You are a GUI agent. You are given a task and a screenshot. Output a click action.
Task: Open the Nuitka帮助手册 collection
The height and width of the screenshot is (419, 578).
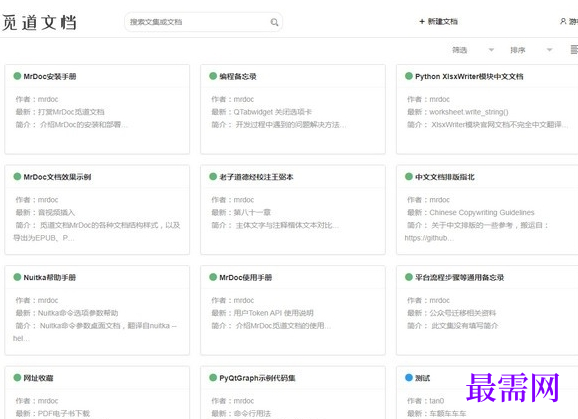[x=50, y=277]
